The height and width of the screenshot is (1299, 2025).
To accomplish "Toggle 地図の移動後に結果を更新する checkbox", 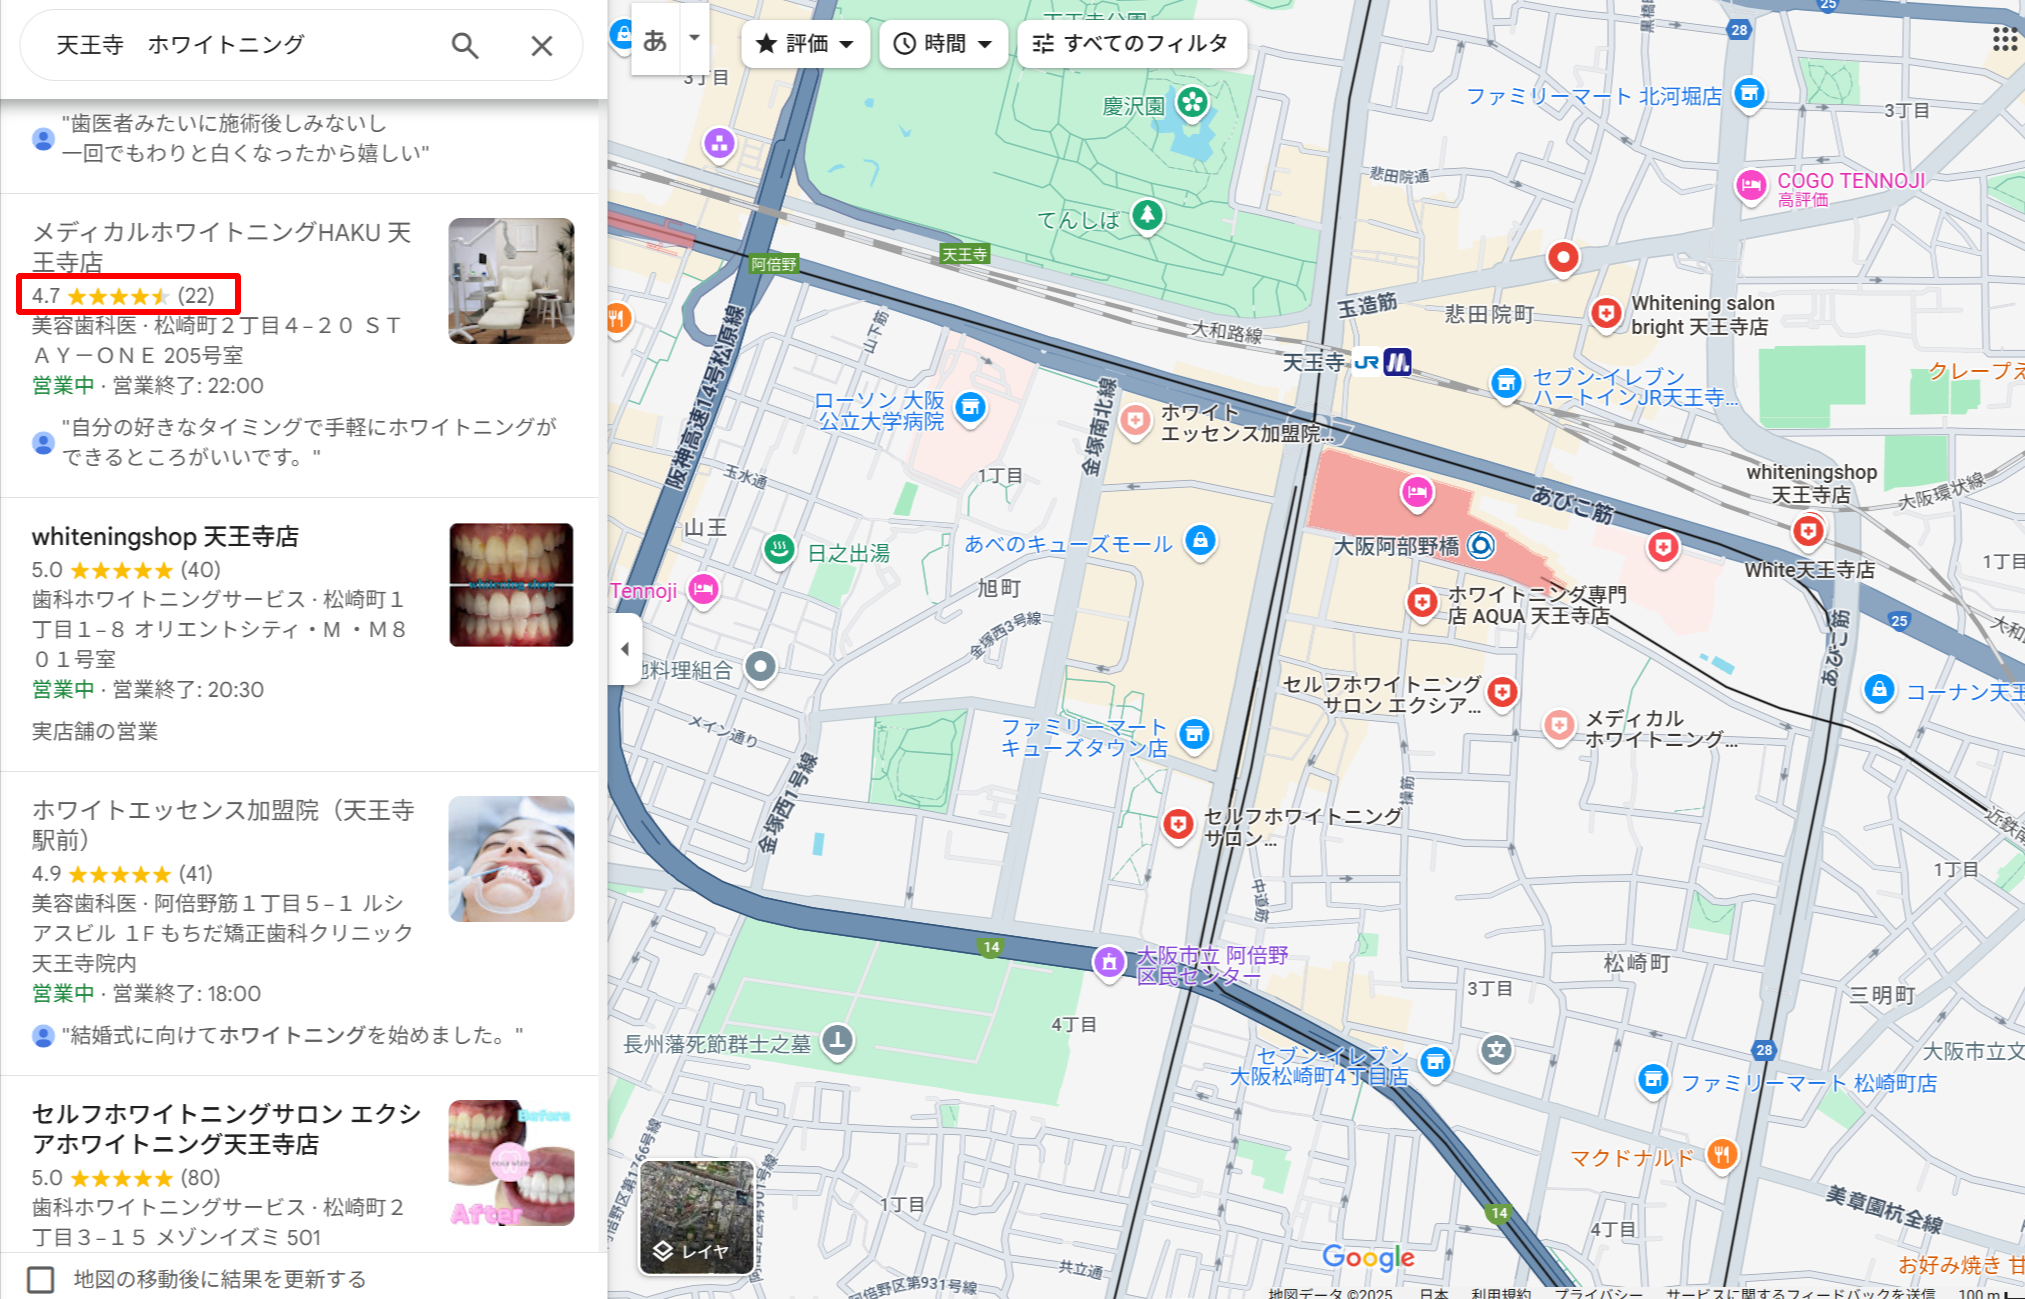I will [41, 1279].
